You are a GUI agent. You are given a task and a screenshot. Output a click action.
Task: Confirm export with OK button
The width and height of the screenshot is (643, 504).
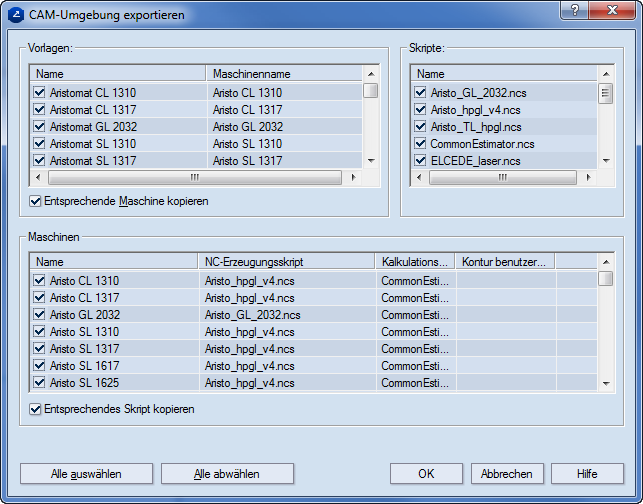[426, 474]
